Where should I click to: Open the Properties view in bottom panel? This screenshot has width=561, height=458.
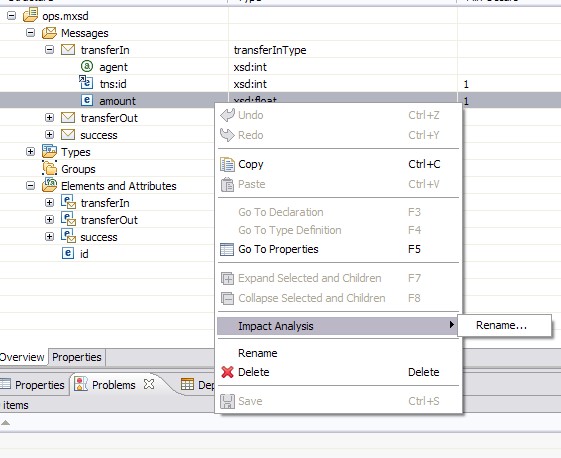click(x=34, y=385)
